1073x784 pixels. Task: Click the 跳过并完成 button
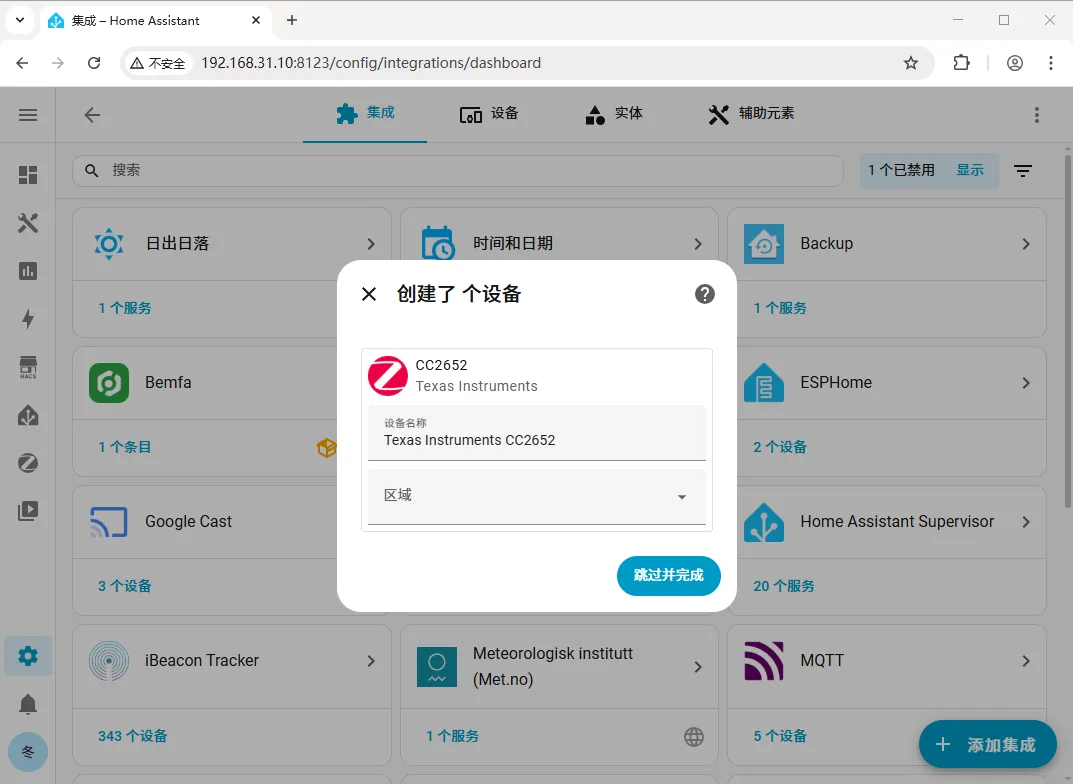(x=669, y=575)
